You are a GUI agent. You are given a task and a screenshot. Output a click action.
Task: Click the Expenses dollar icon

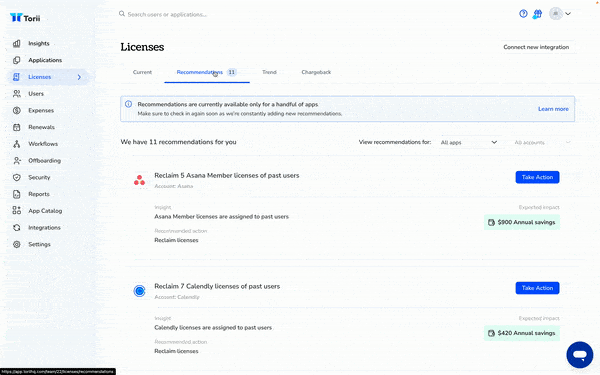click(16, 110)
